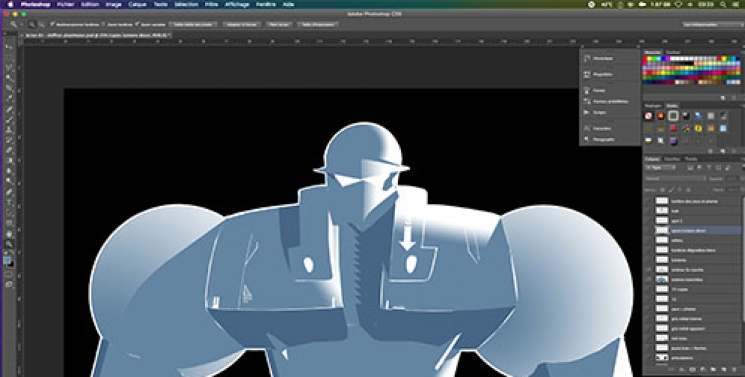Click new group folder icon in Calques panel

(714, 369)
